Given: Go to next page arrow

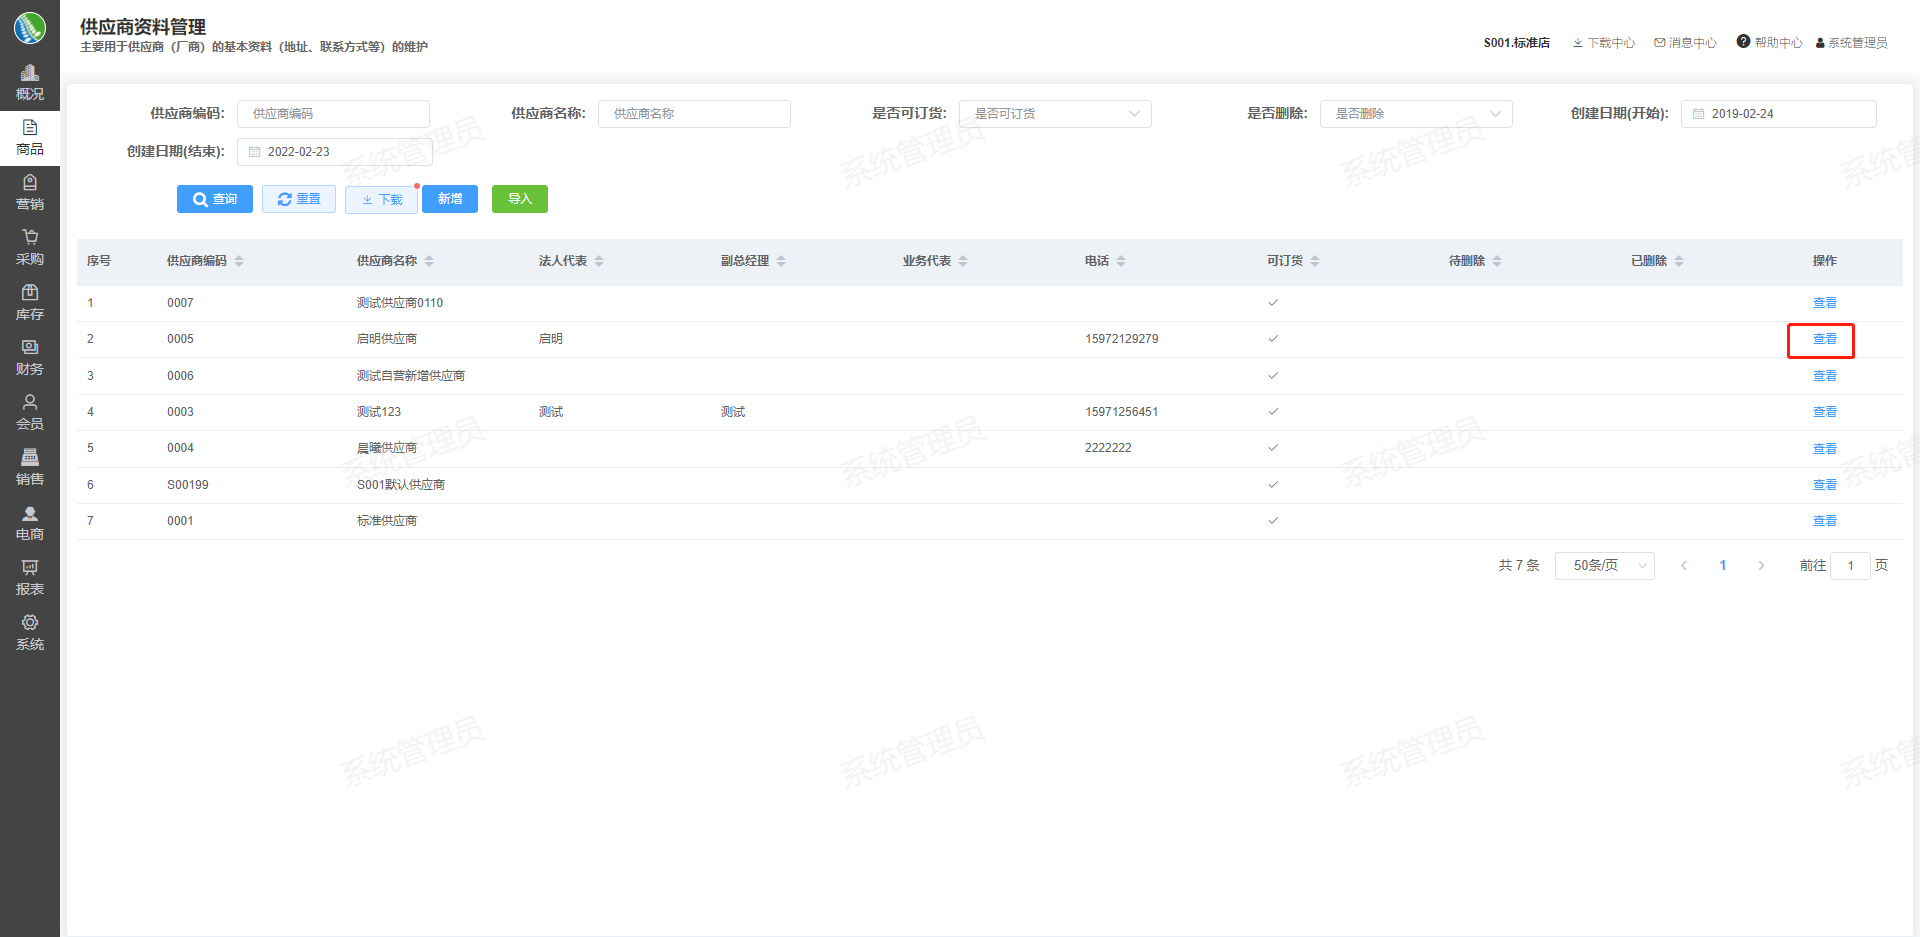Looking at the screenshot, I should (1761, 566).
